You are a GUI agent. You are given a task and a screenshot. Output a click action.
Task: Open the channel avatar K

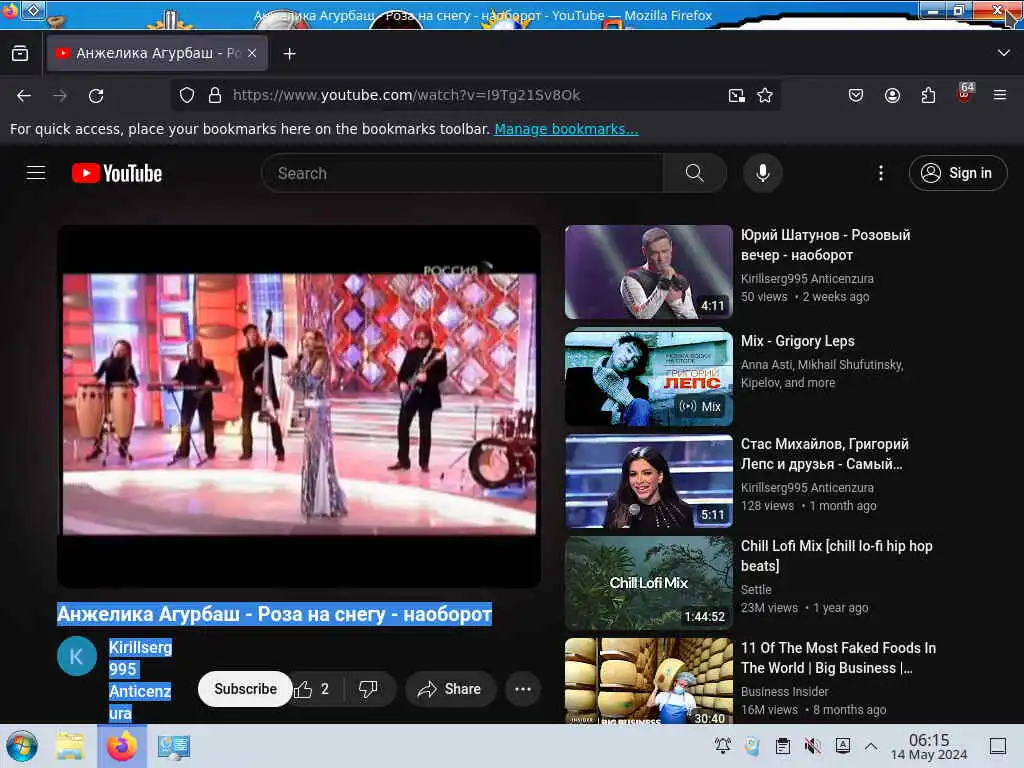(x=76, y=656)
